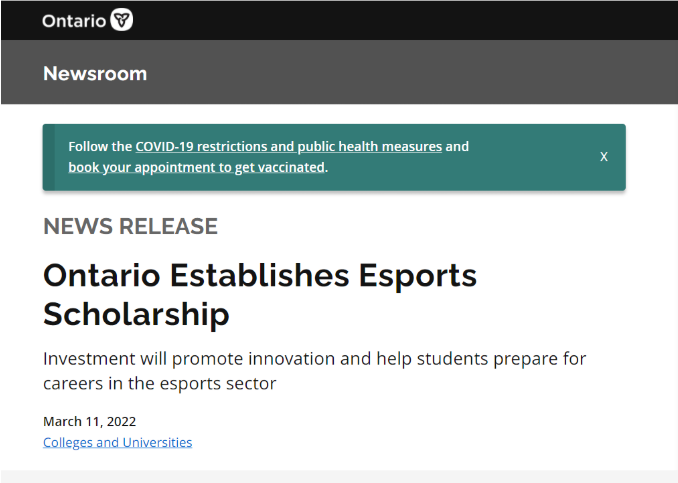The width and height of the screenshot is (678, 483).
Task: Open COVID-19 restrictions and public health measures link
Action: (288, 146)
